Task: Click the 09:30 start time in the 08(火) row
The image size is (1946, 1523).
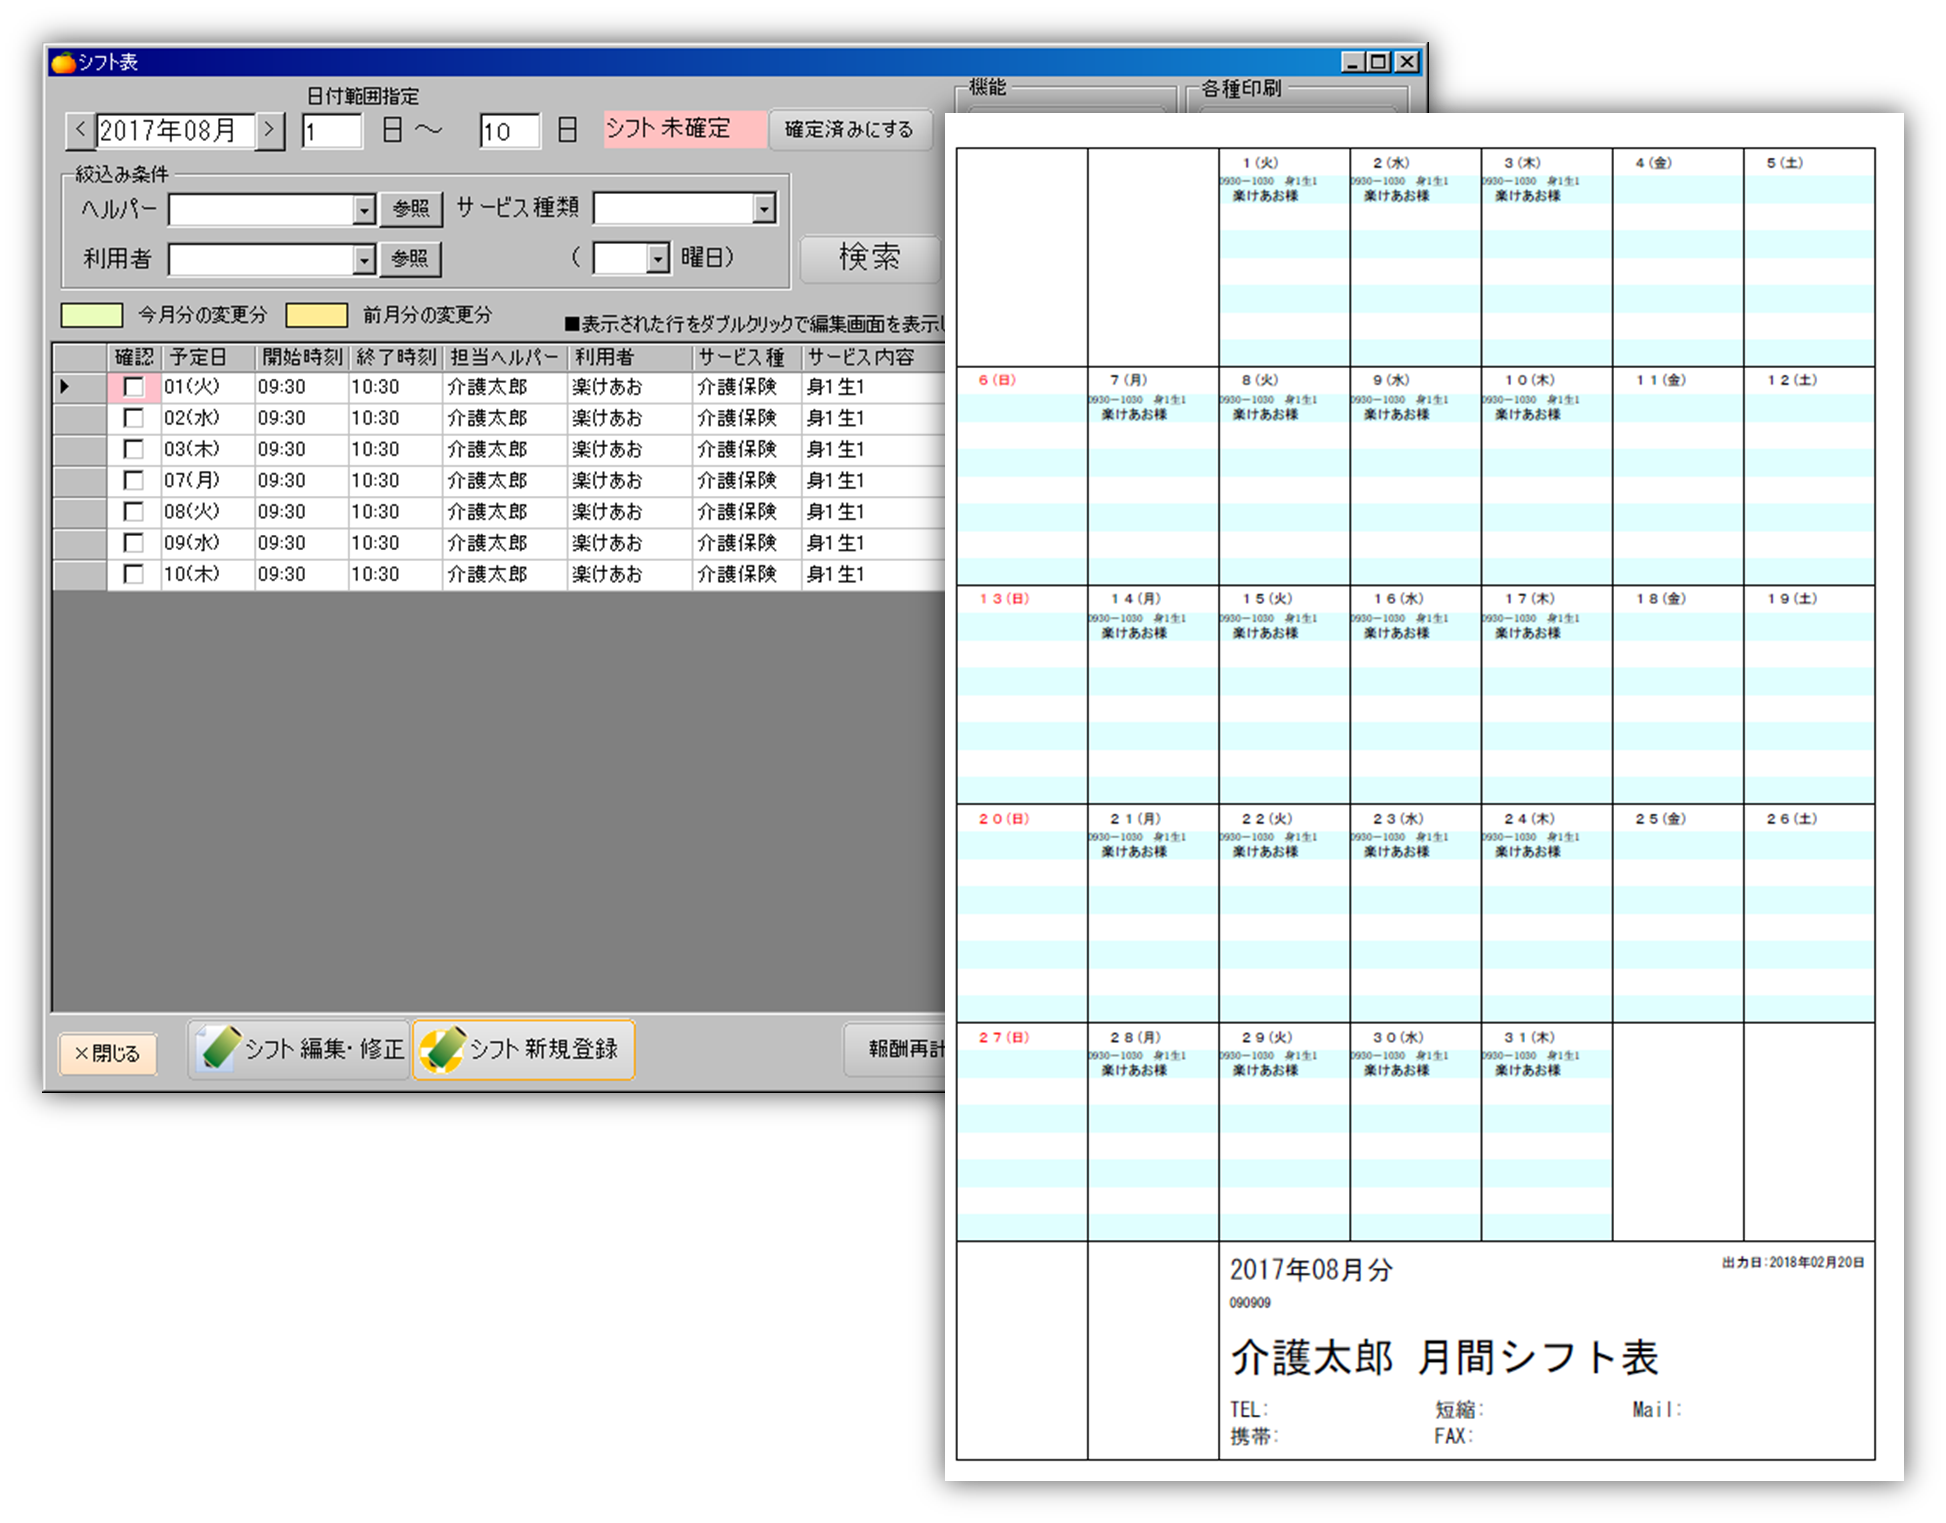Action: tap(302, 511)
